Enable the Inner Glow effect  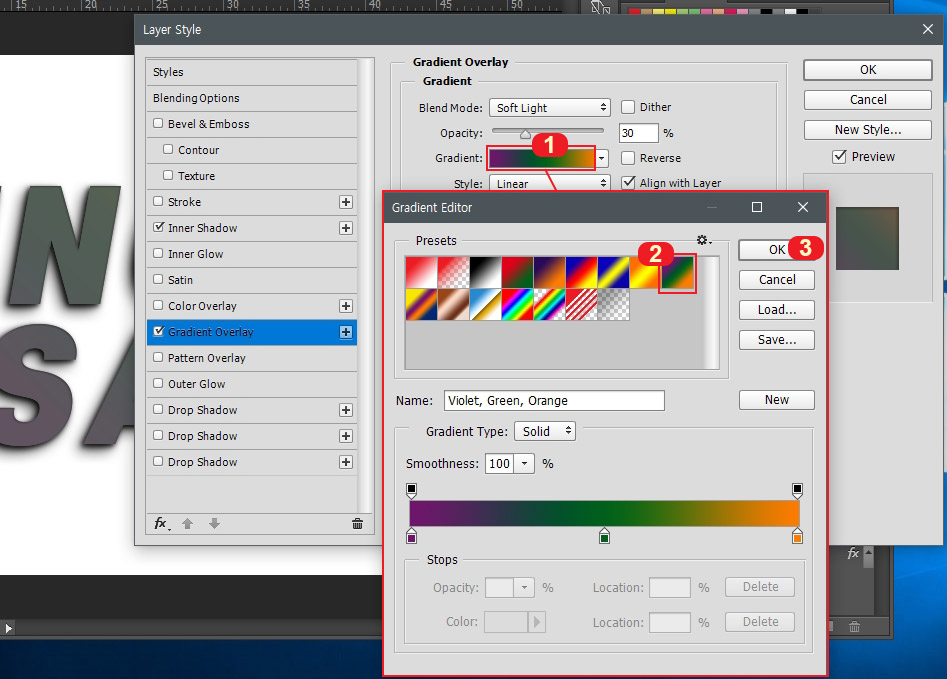pyautogui.click(x=158, y=253)
